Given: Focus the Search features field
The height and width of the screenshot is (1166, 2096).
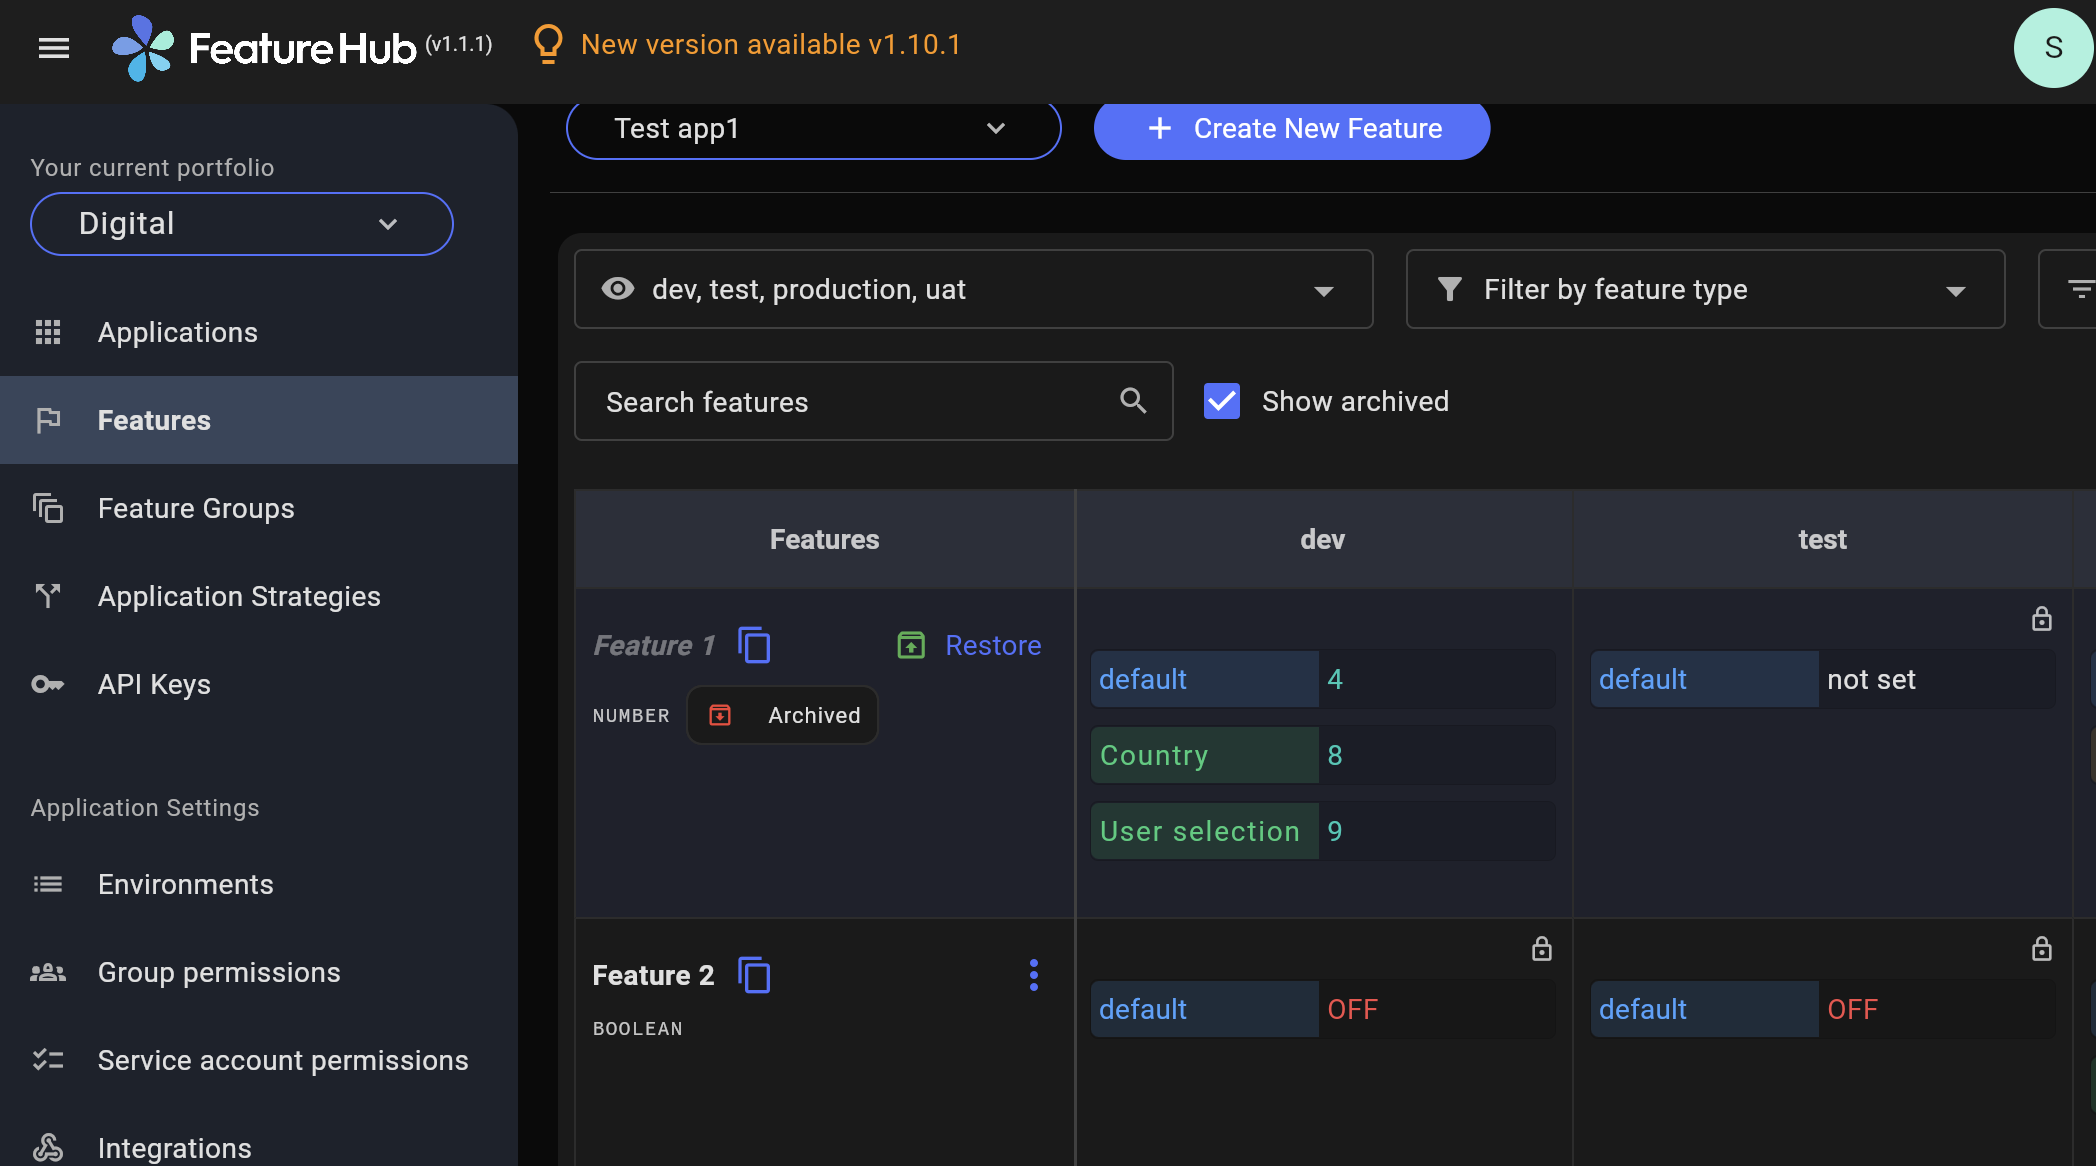Looking at the screenshot, I should click(873, 401).
